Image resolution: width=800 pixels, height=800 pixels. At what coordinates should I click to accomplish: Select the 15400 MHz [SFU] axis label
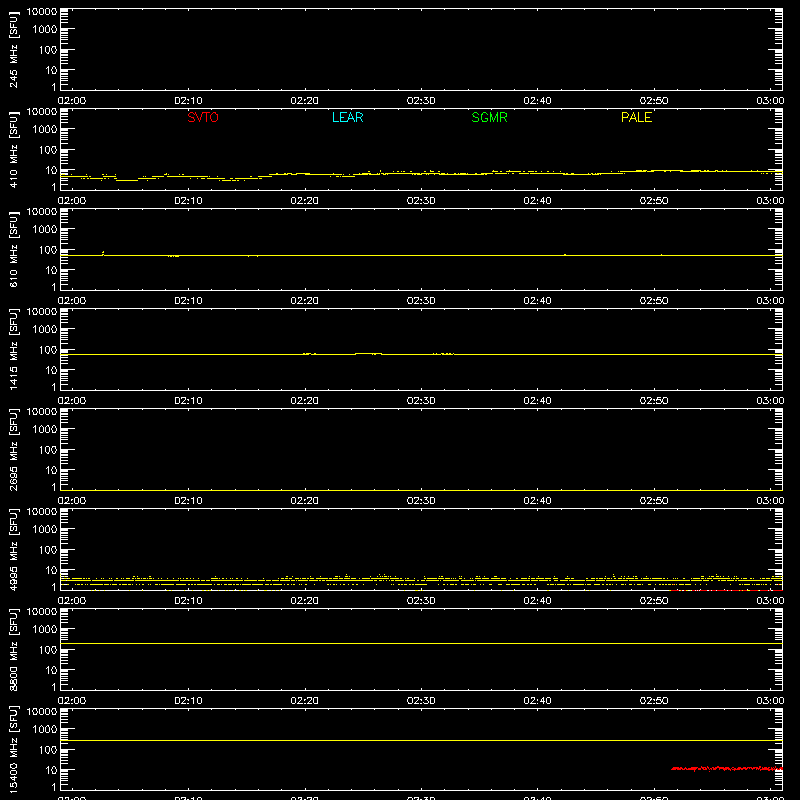13,750
